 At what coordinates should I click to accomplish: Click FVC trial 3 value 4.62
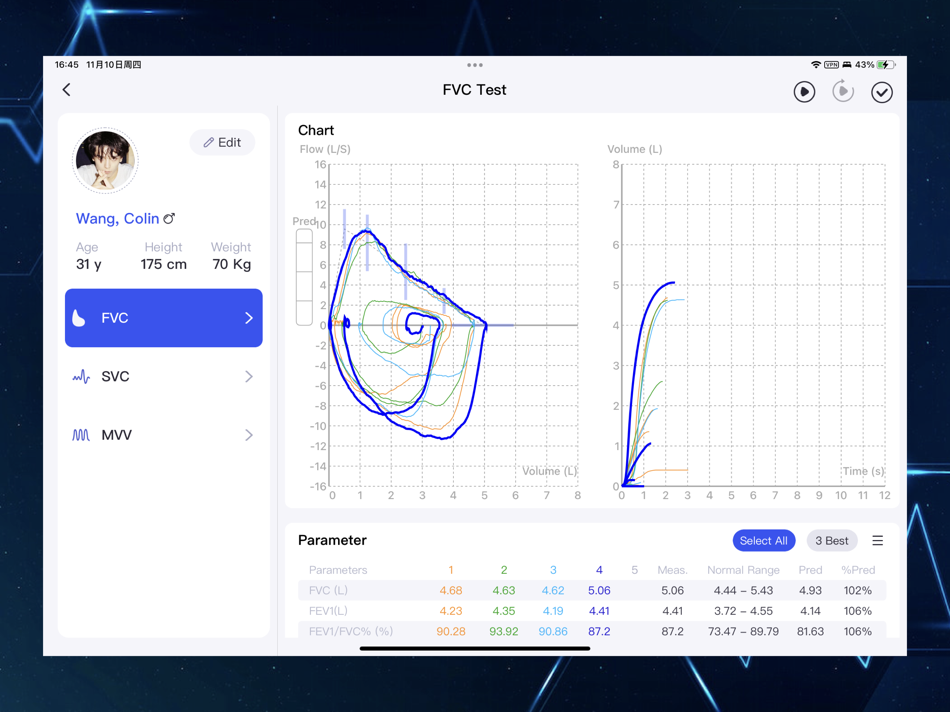coord(553,590)
